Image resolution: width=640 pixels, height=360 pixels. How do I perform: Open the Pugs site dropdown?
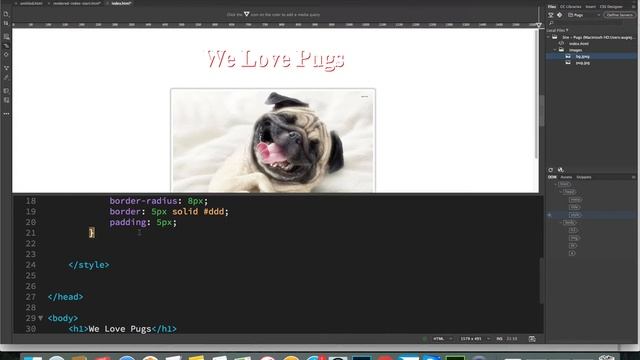tap(584, 15)
